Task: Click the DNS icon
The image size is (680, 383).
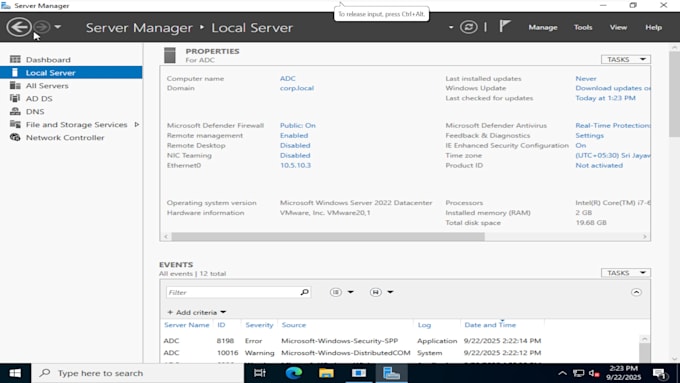Action: coord(15,111)
